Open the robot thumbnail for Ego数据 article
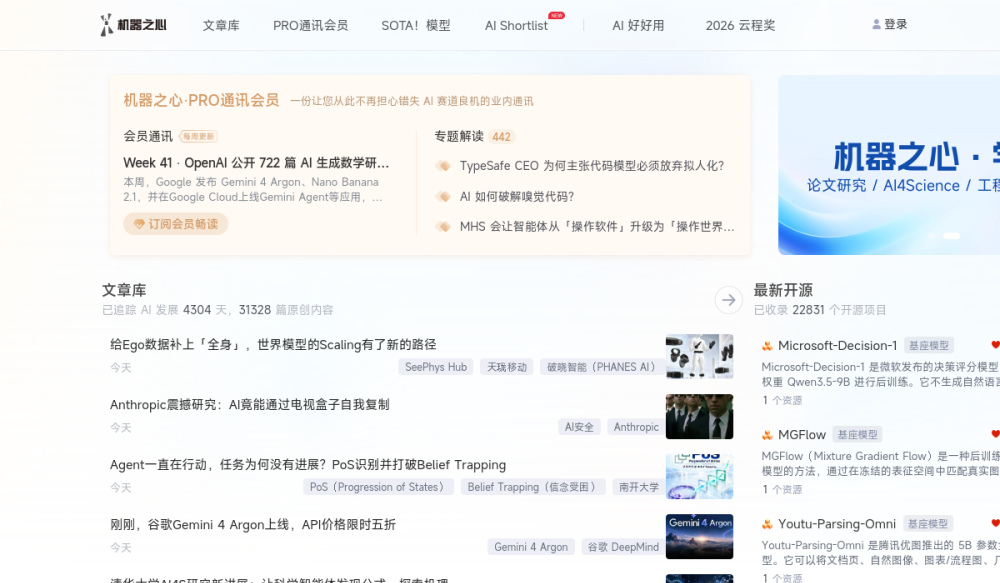The height and width of the screenshot is (583, 1000). (700, 357)
